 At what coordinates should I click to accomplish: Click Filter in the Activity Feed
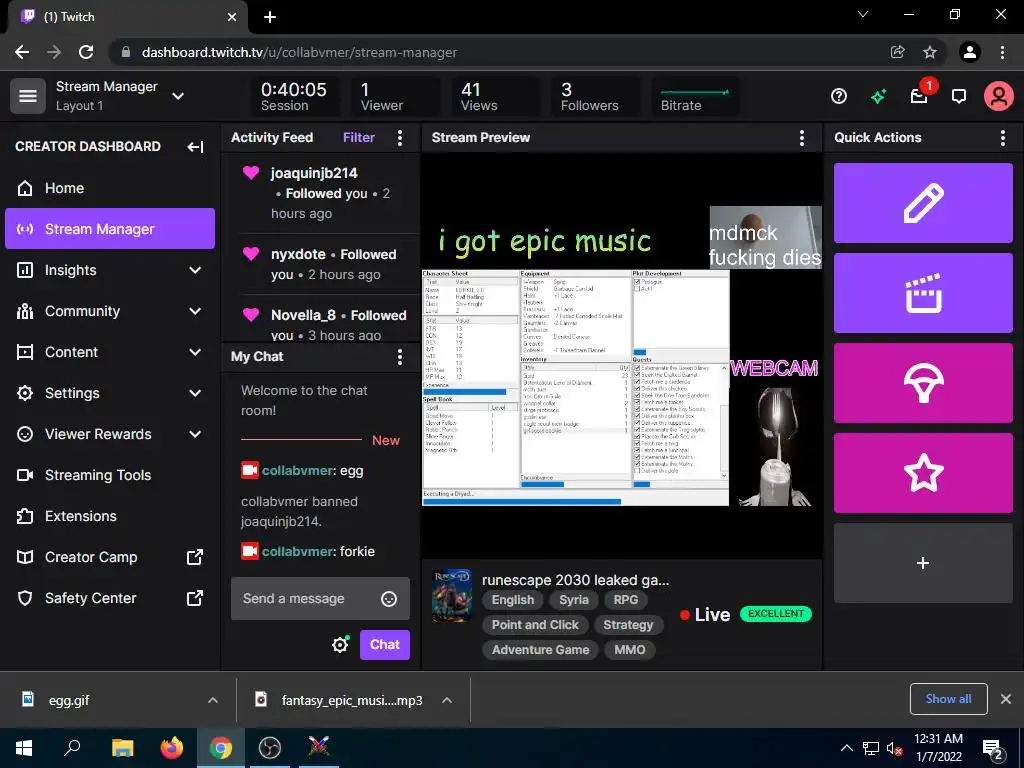pyautogui.click(x=359, y=137)
